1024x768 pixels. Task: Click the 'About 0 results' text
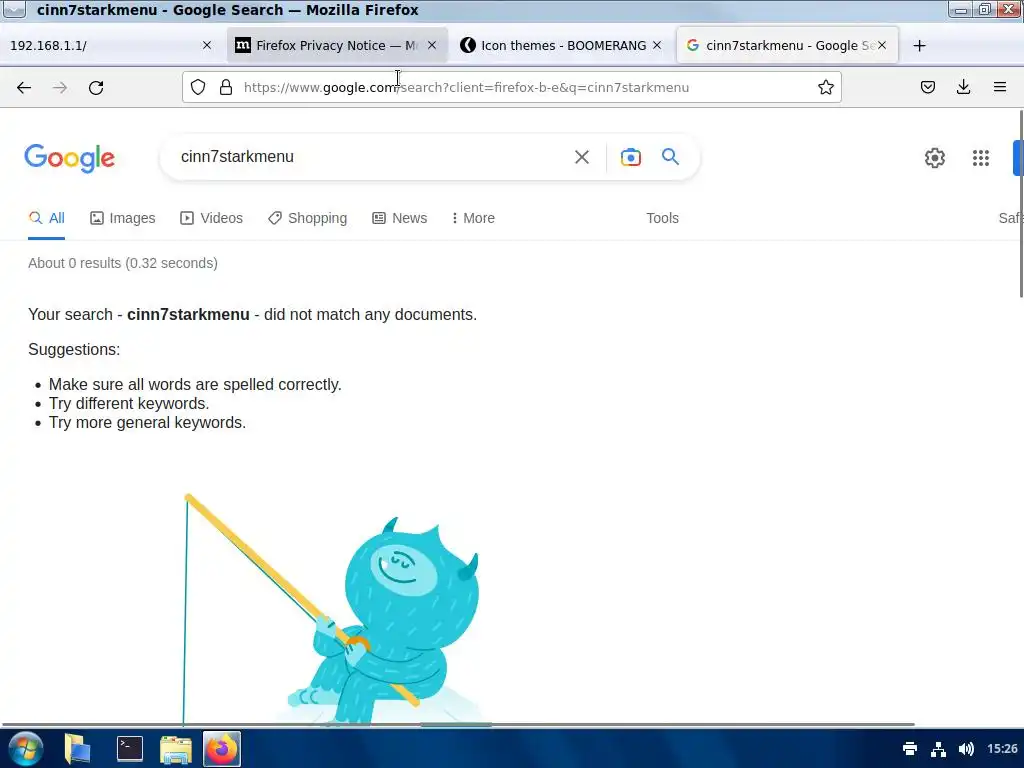tap(123, 263)
